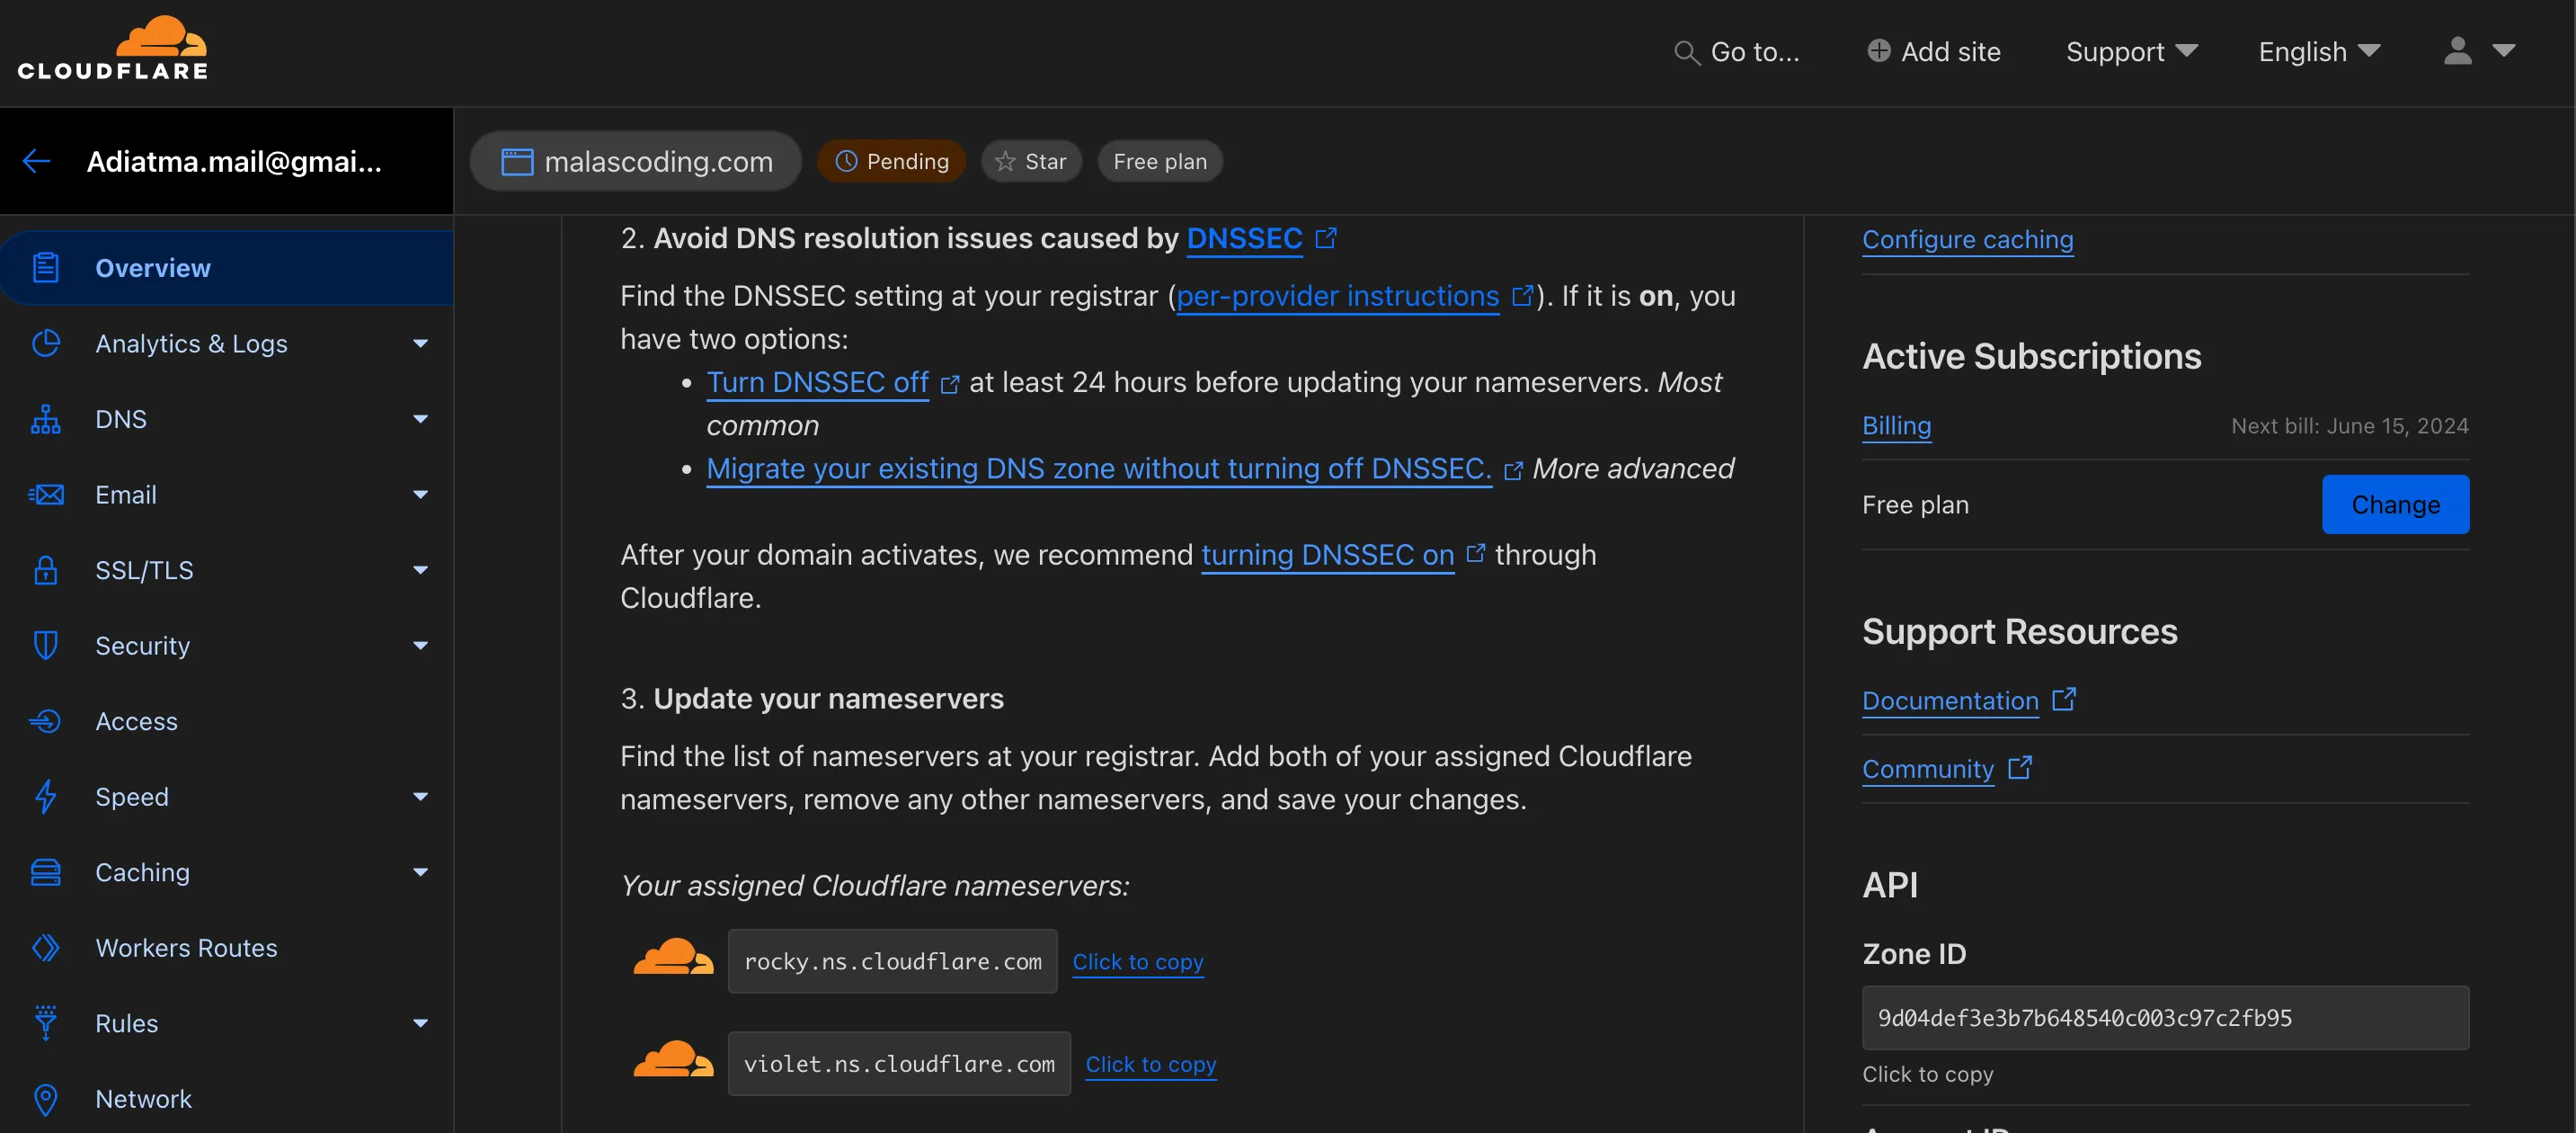Viewport: 2576px width, 1133px height.
Task: Follow the per-provider instructions link
Action: (x=1337, y=296)
